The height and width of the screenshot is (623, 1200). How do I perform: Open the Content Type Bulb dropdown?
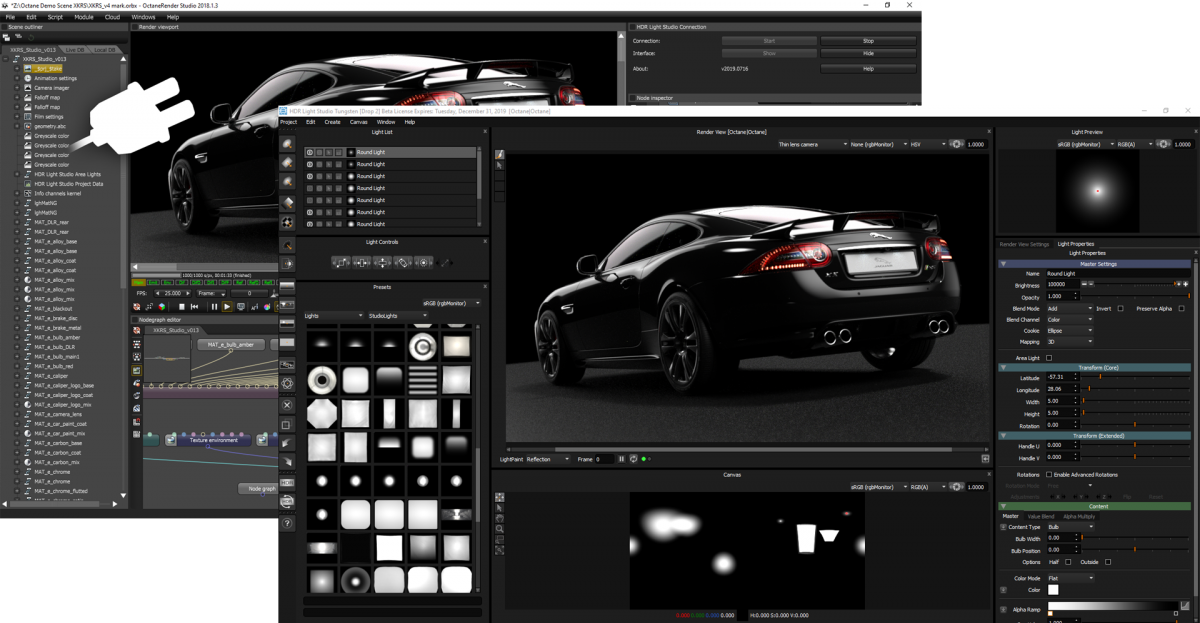click(x=1070, y=527)
